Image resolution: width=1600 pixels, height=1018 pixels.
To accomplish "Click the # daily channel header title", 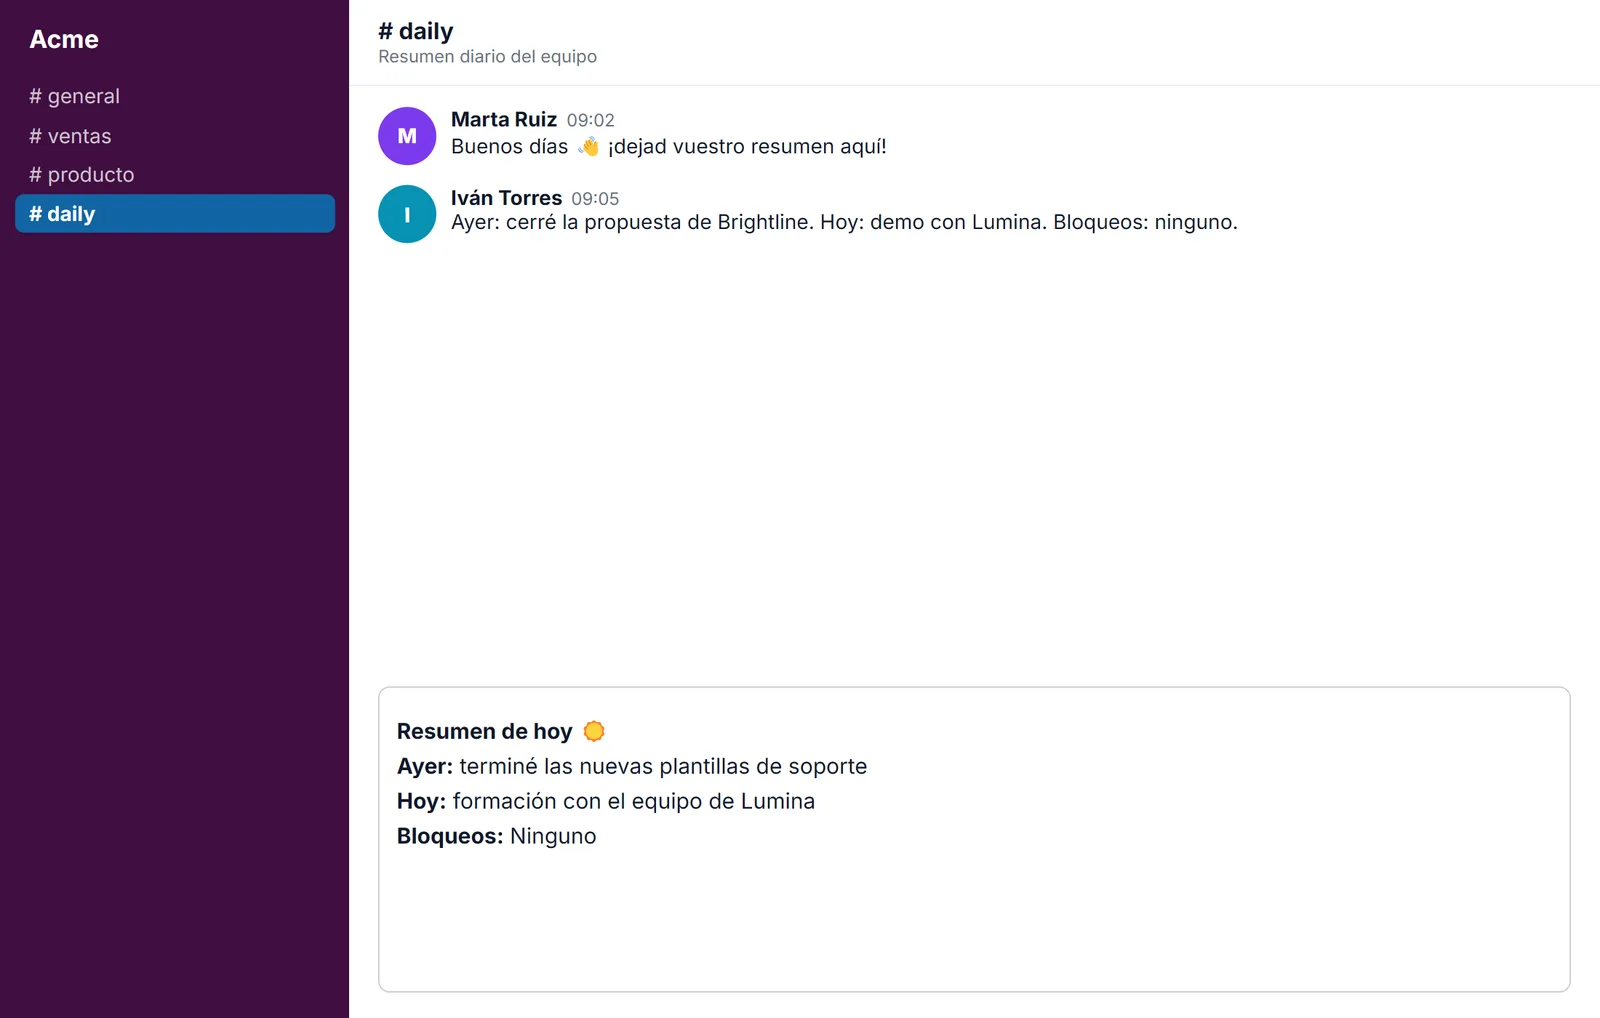I will point(416,31).
